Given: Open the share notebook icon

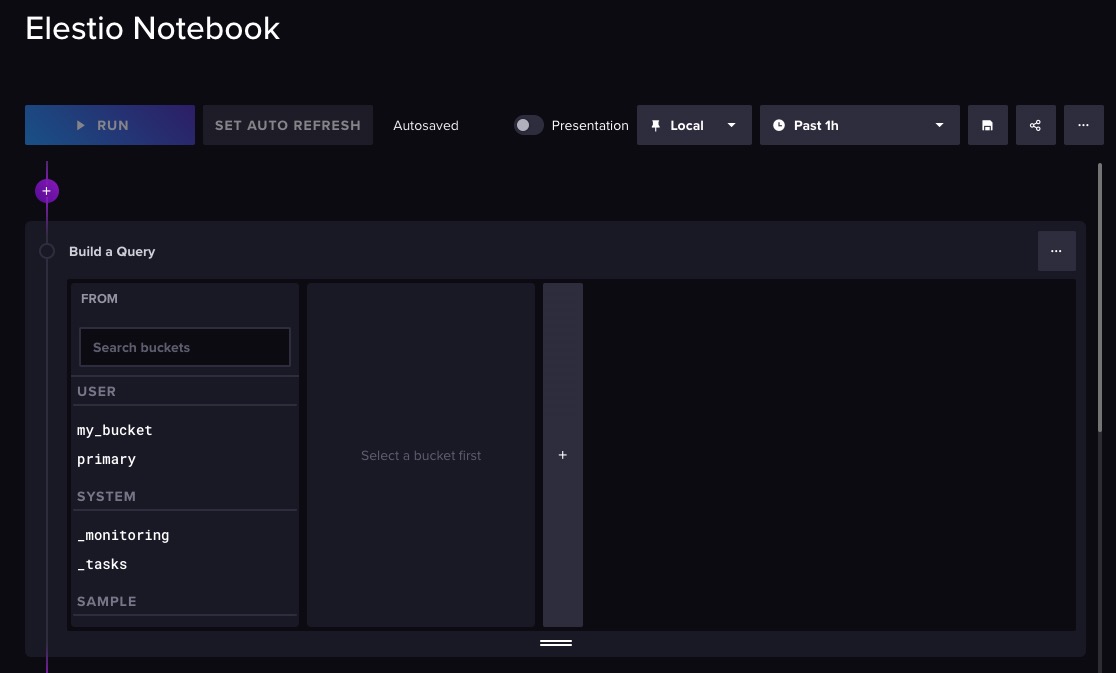Looking at the screenshot, I should point(1035,125).
